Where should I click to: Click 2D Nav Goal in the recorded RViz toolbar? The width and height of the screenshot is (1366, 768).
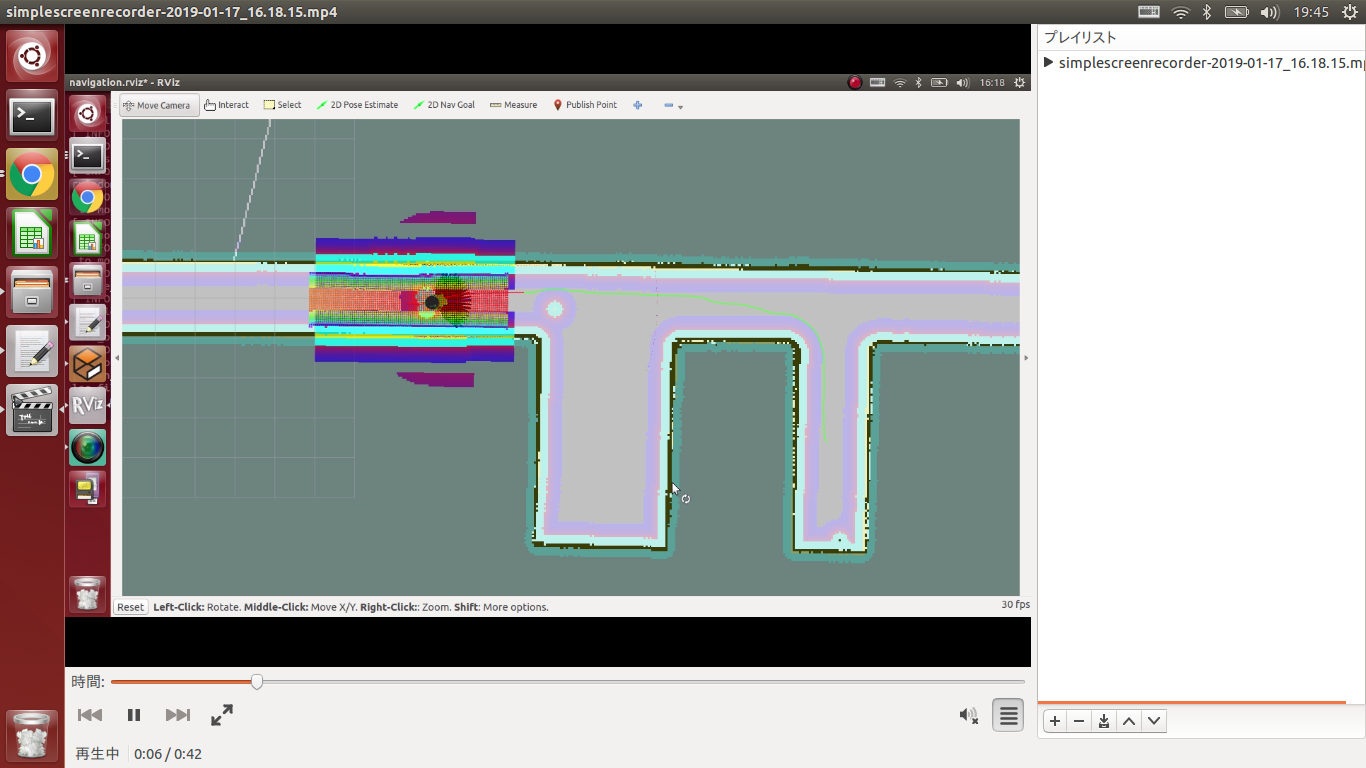pos(444,105)
